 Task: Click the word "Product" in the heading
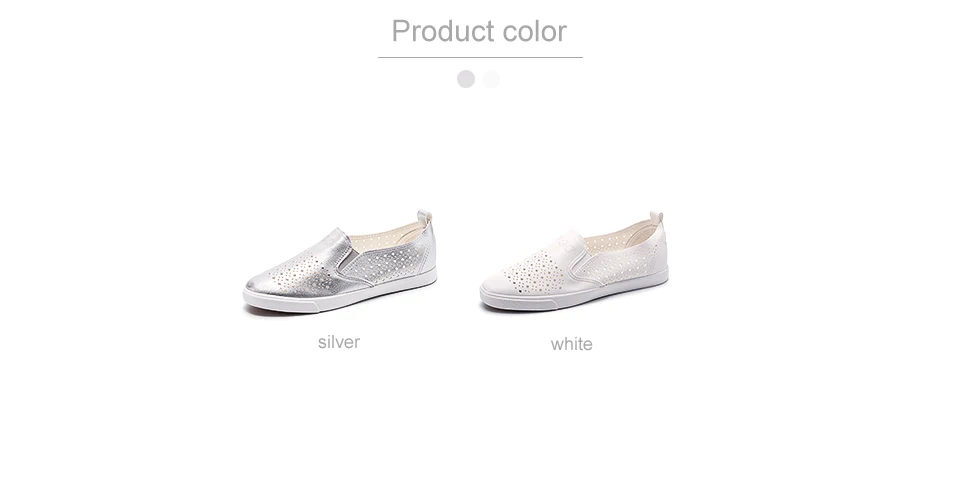[443, 31]
